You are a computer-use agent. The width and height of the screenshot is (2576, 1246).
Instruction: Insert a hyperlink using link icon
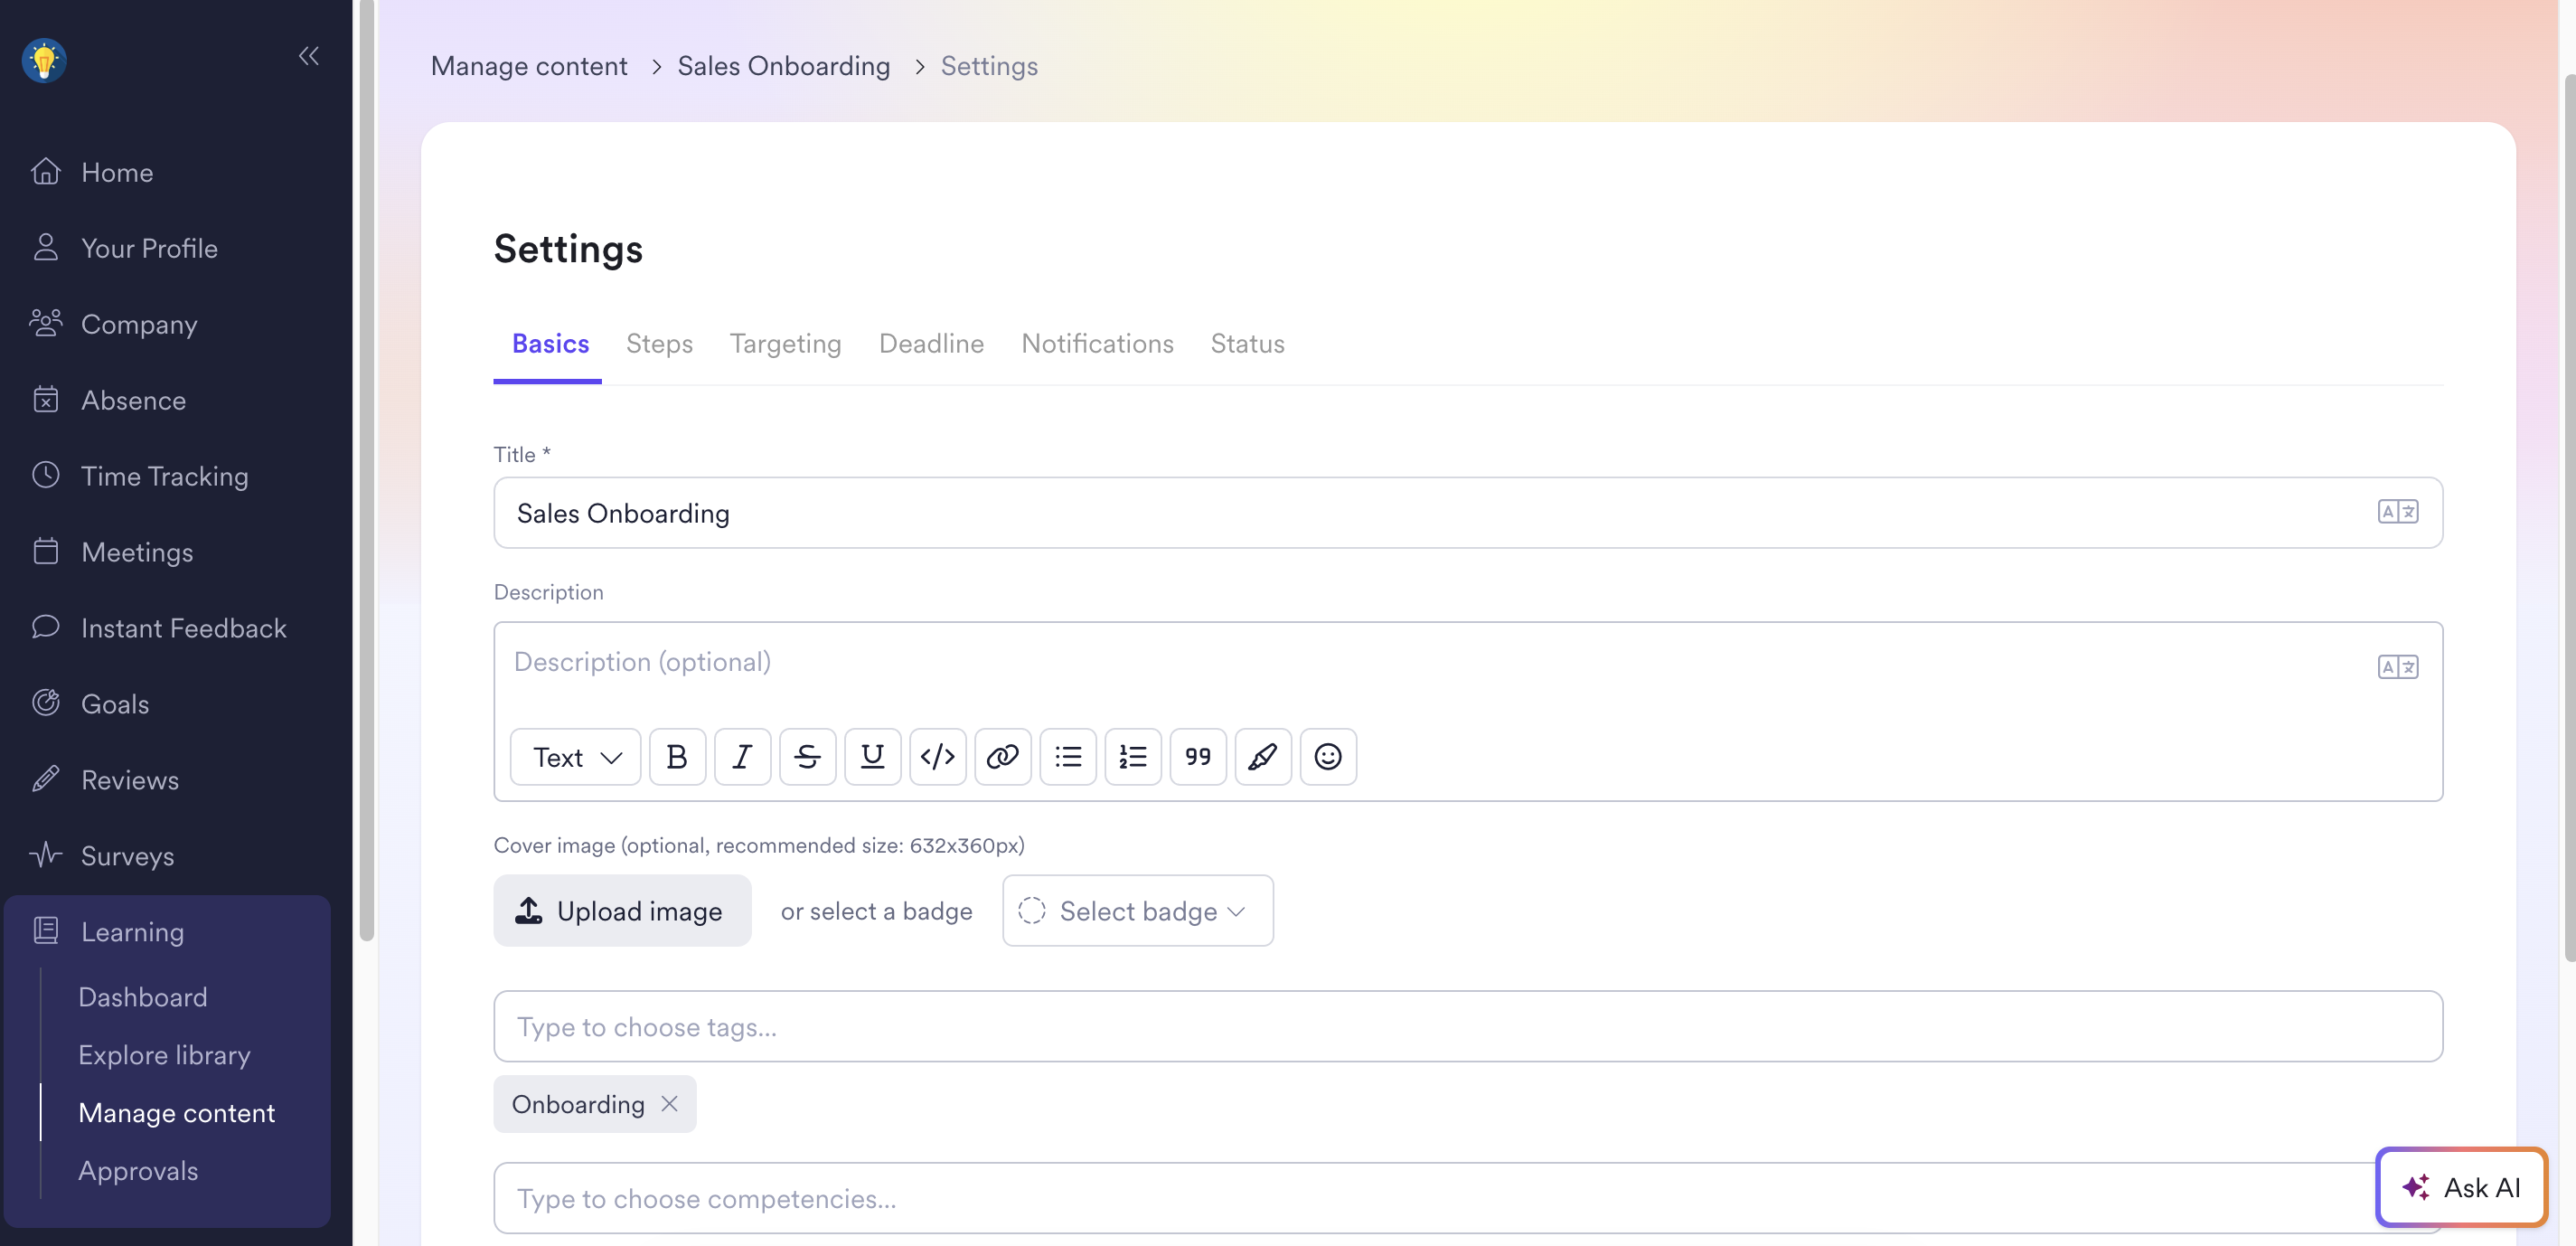tap(1002, 757)
